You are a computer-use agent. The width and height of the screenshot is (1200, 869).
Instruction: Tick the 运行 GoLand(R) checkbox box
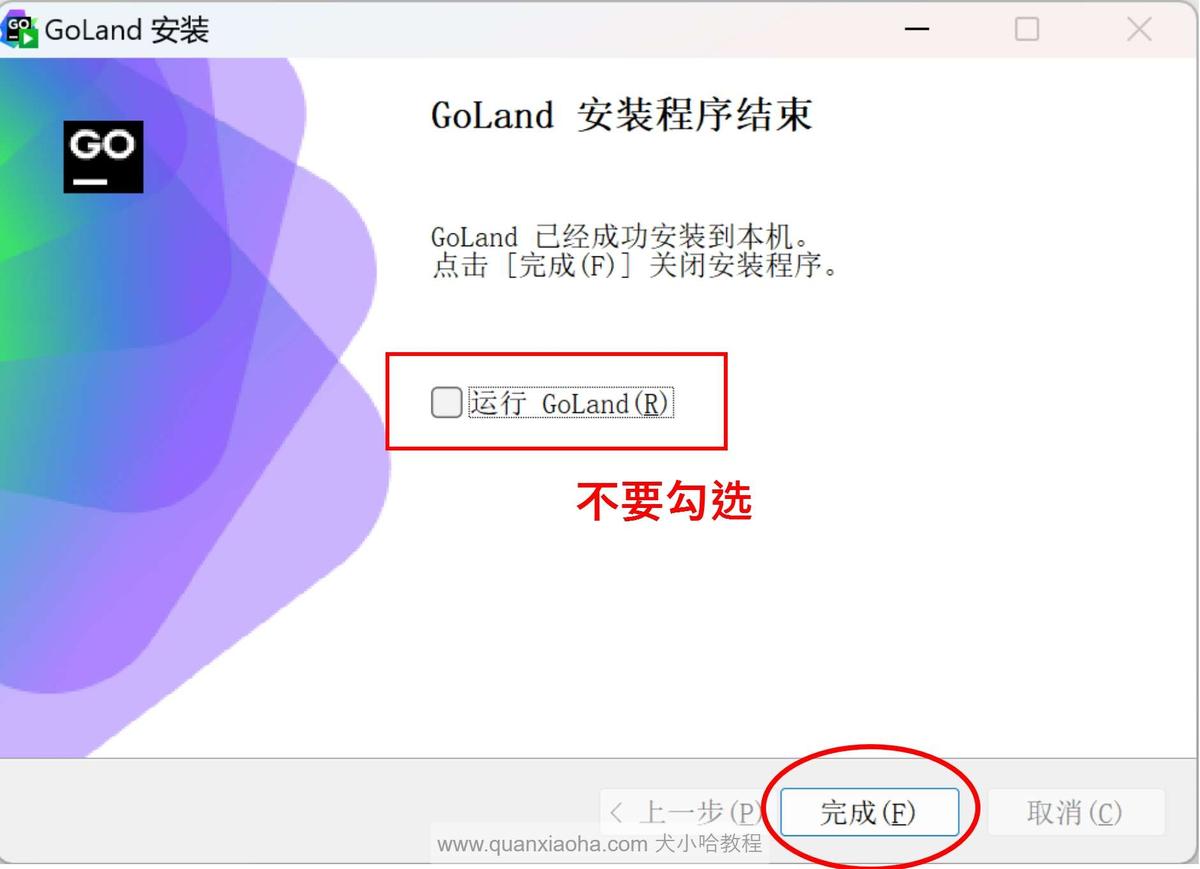[446, 402]
